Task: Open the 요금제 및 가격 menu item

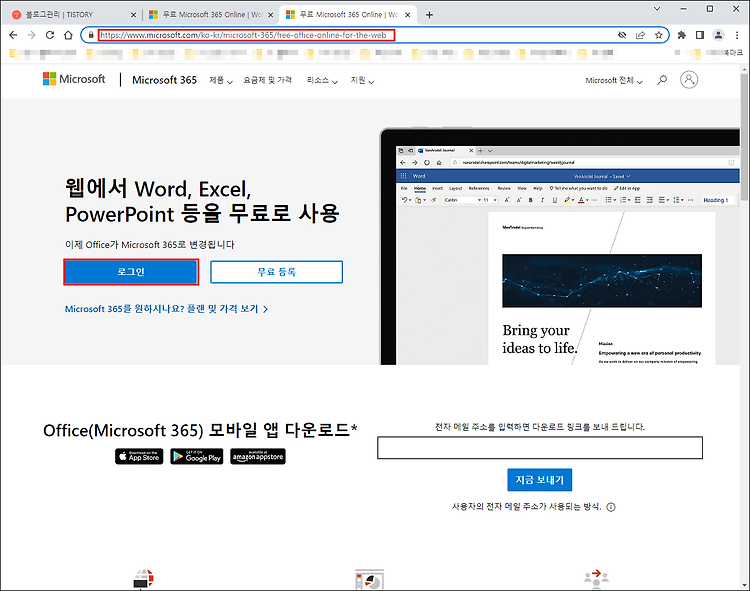Action: pos(267,80)
